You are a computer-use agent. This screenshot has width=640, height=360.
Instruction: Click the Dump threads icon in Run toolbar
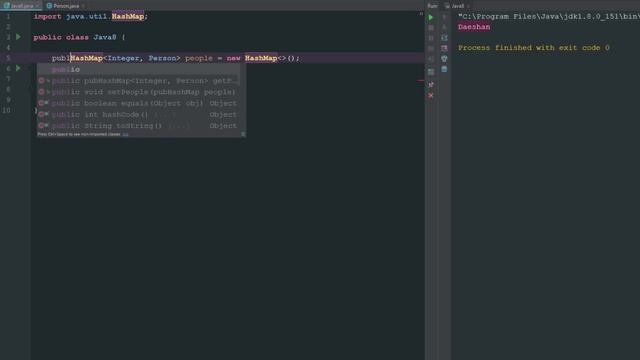point(431,49)
